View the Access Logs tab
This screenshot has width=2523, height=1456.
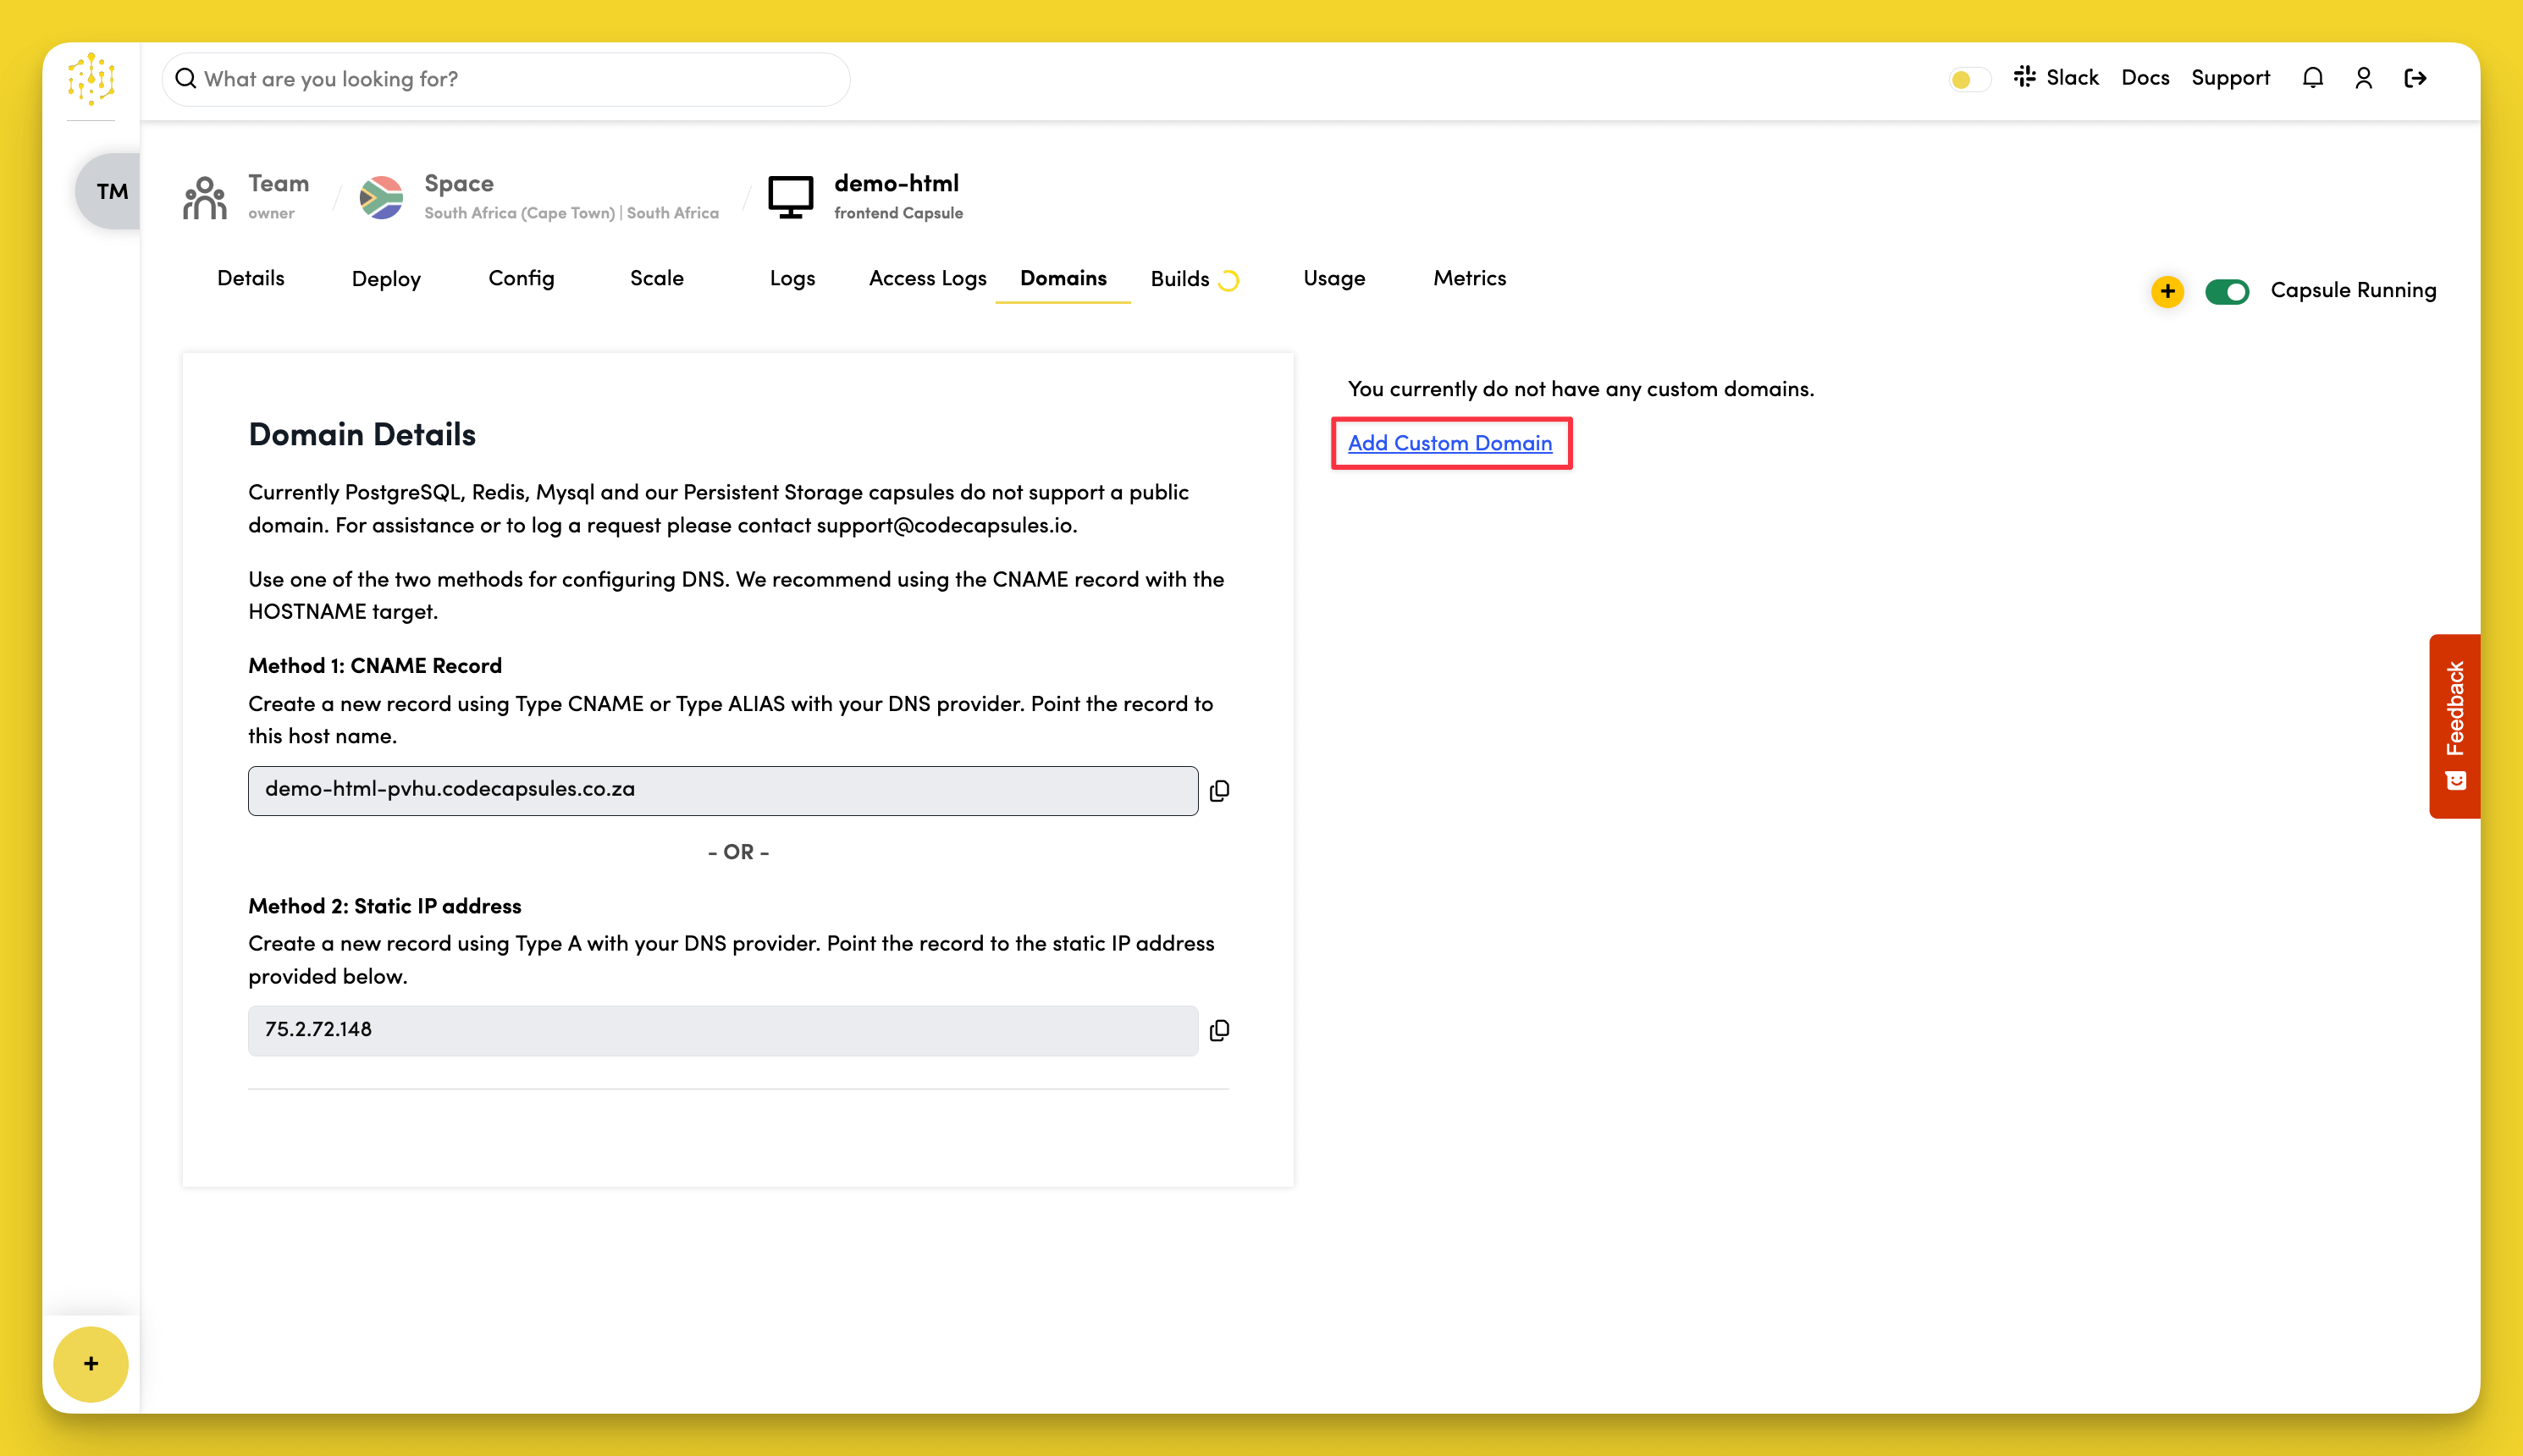pos(927,279)
